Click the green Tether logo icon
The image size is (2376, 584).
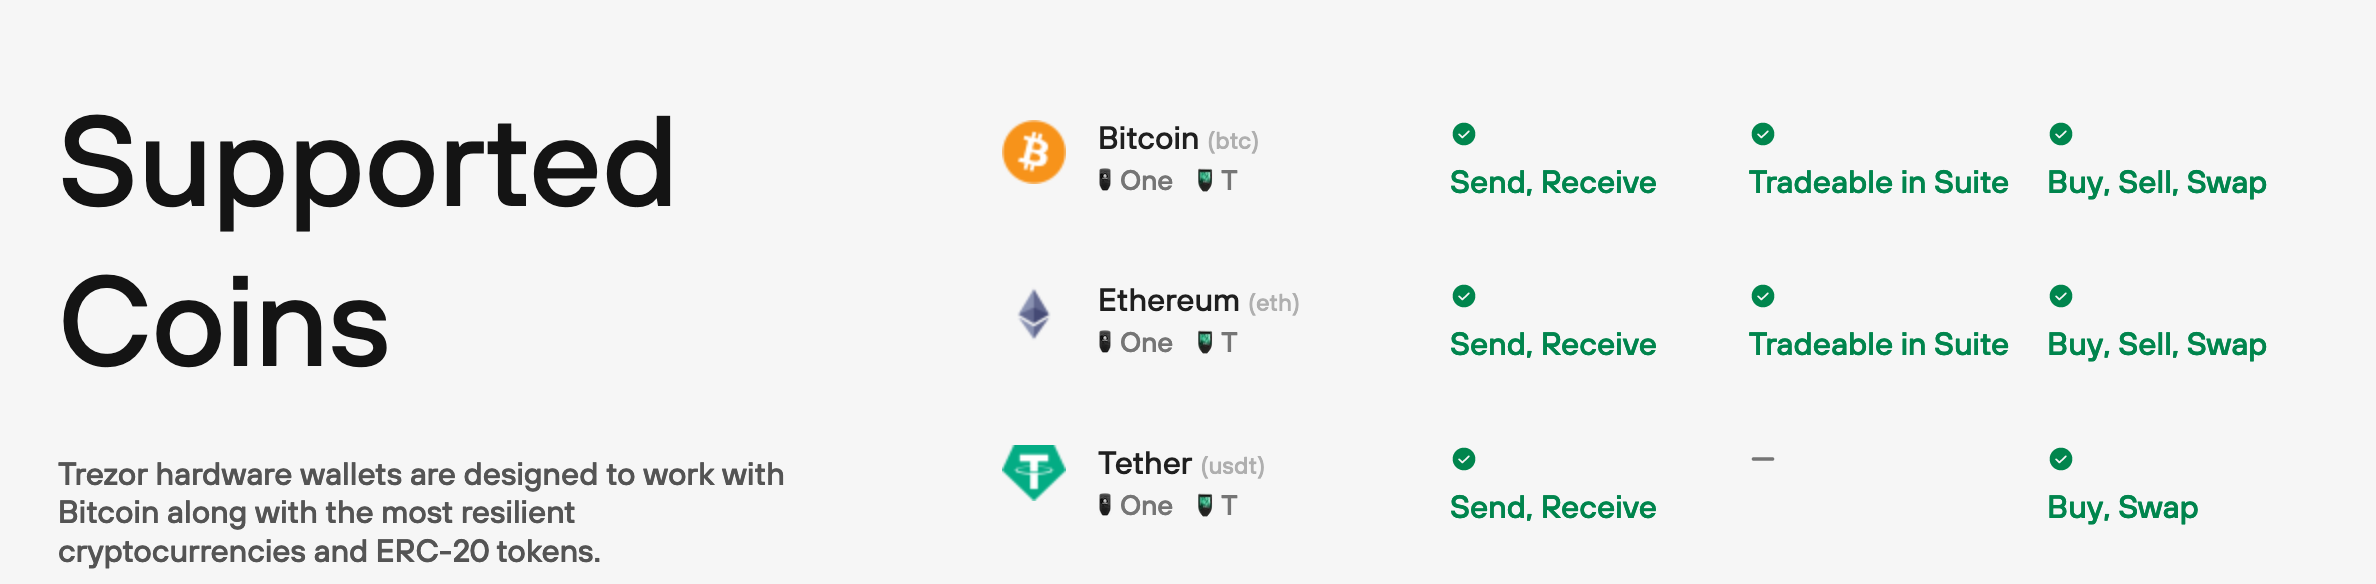point(1034,472)
